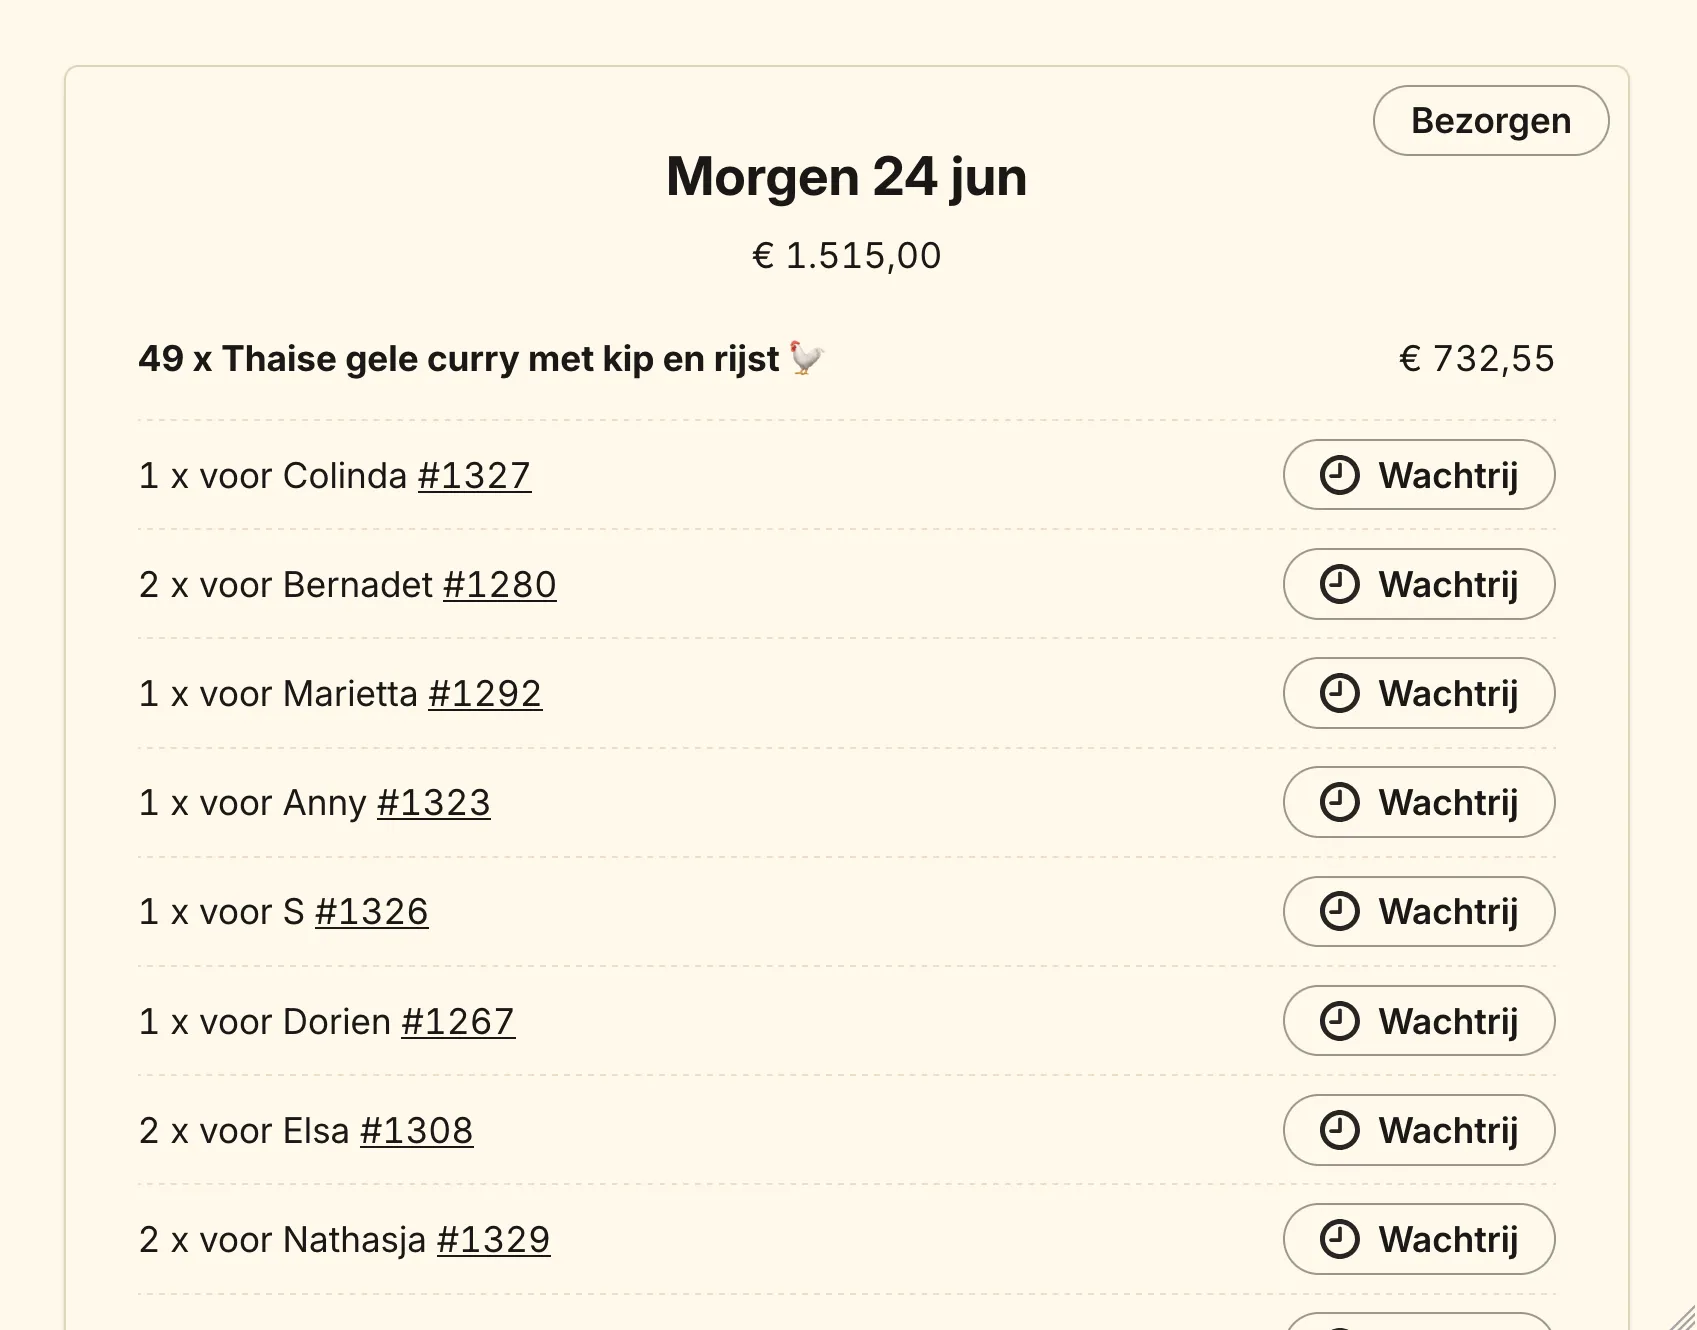Click the Thaise gele curry dish heading

tap(482, 359)
